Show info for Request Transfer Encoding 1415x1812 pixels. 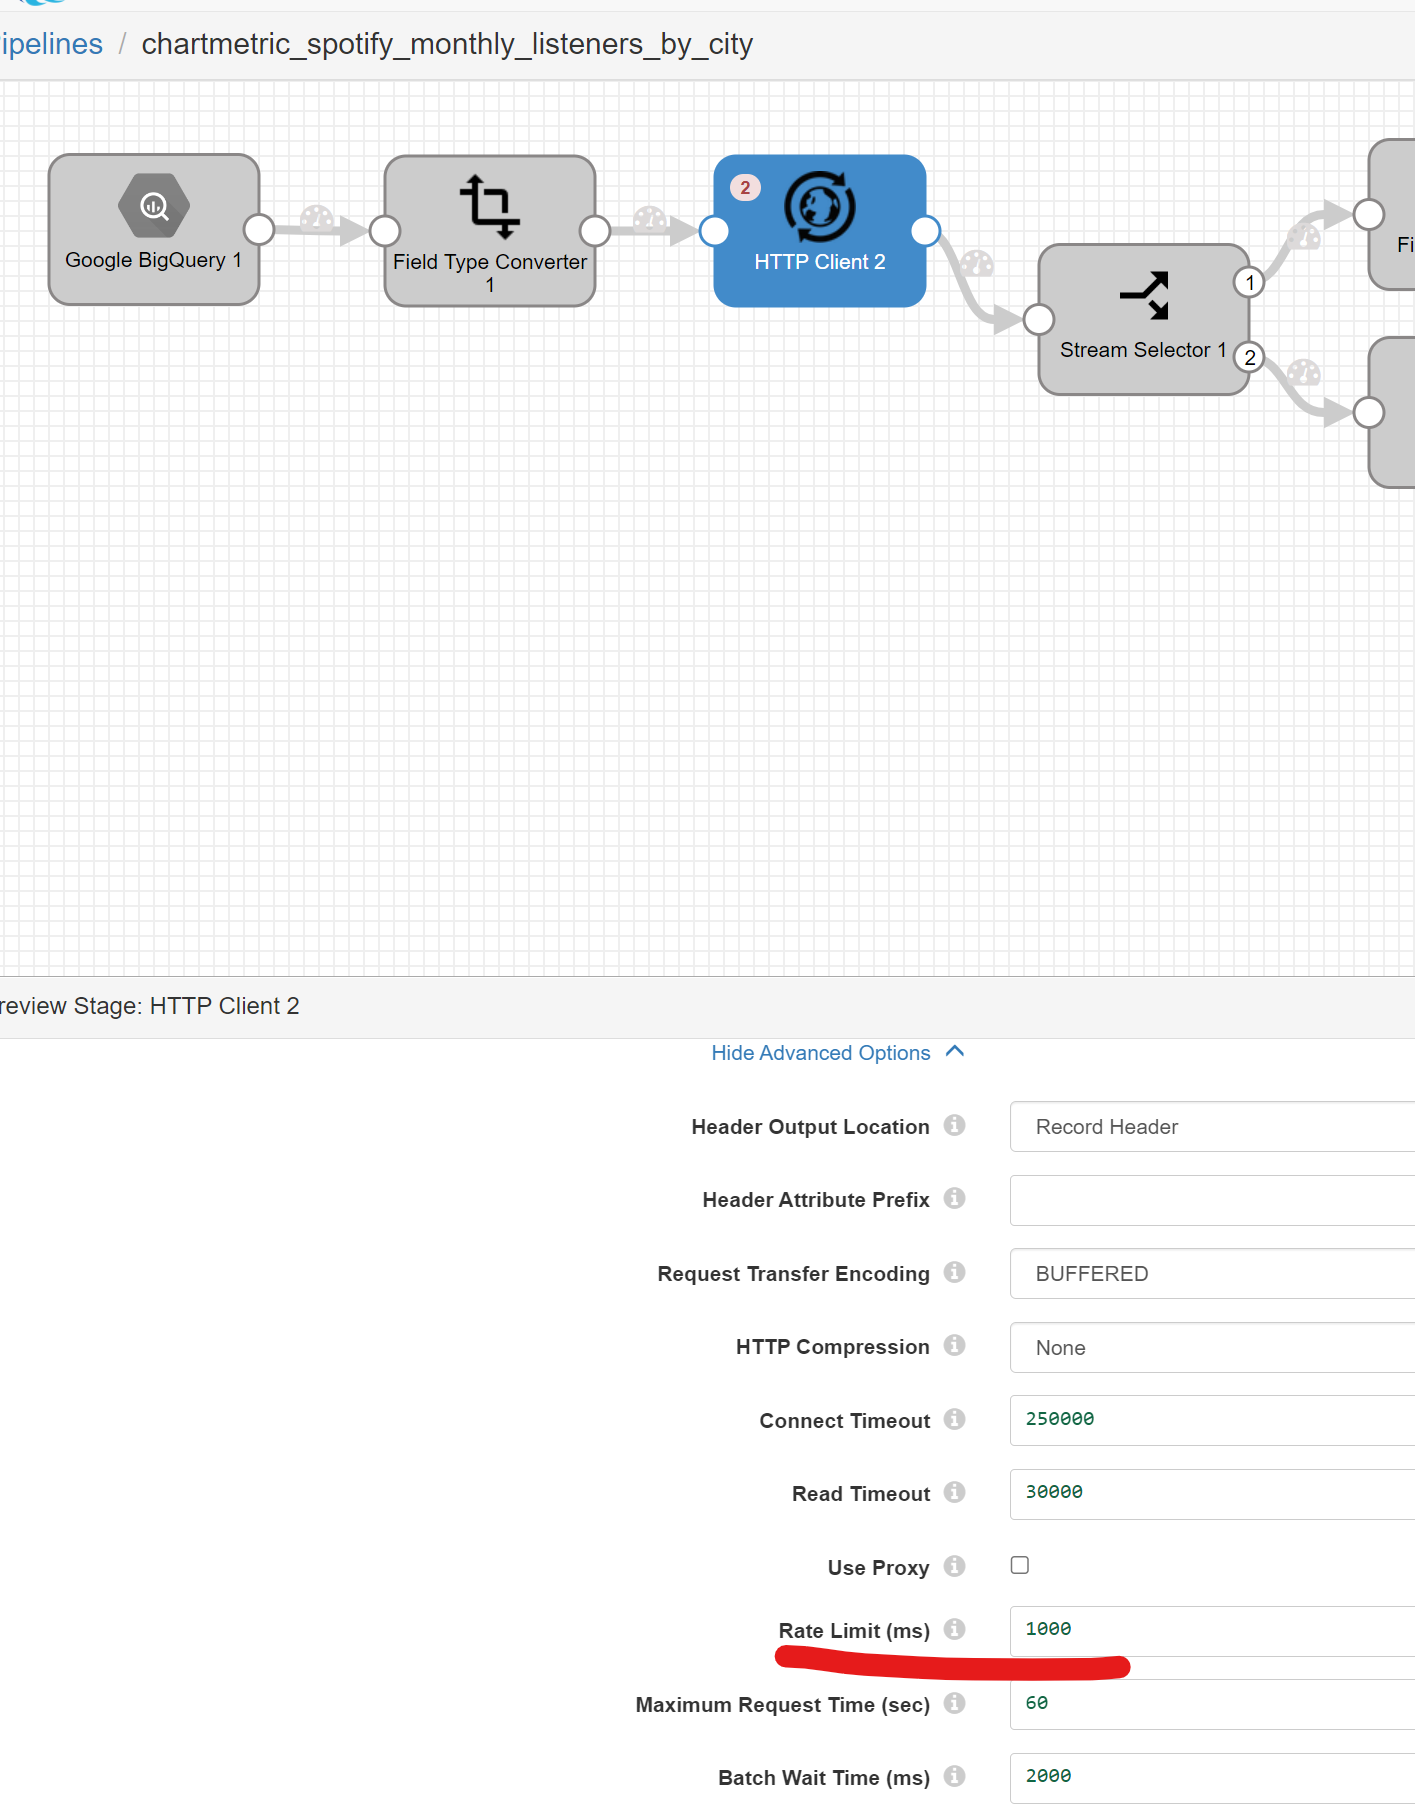pyautogui.click(x=955, y=1272)
